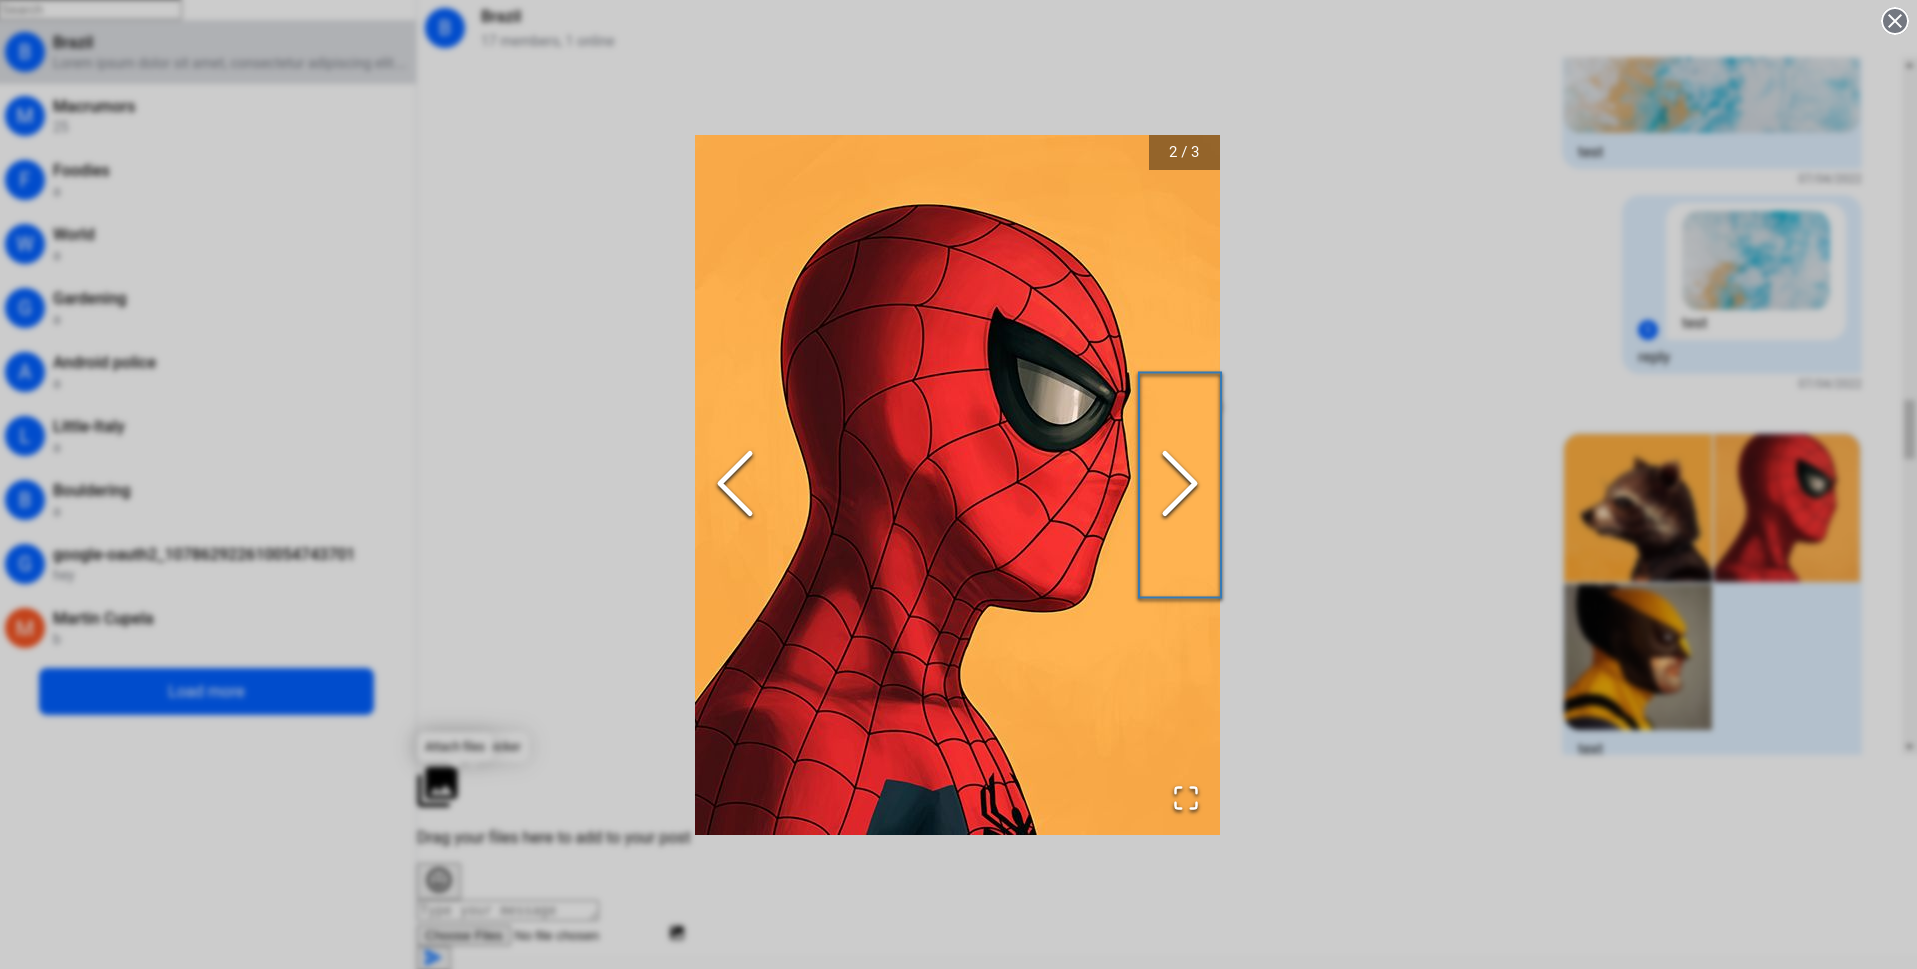1917x969 pixels.
Task: Open Wolverine thumbnail in chat message
Action: [1637, 657]
